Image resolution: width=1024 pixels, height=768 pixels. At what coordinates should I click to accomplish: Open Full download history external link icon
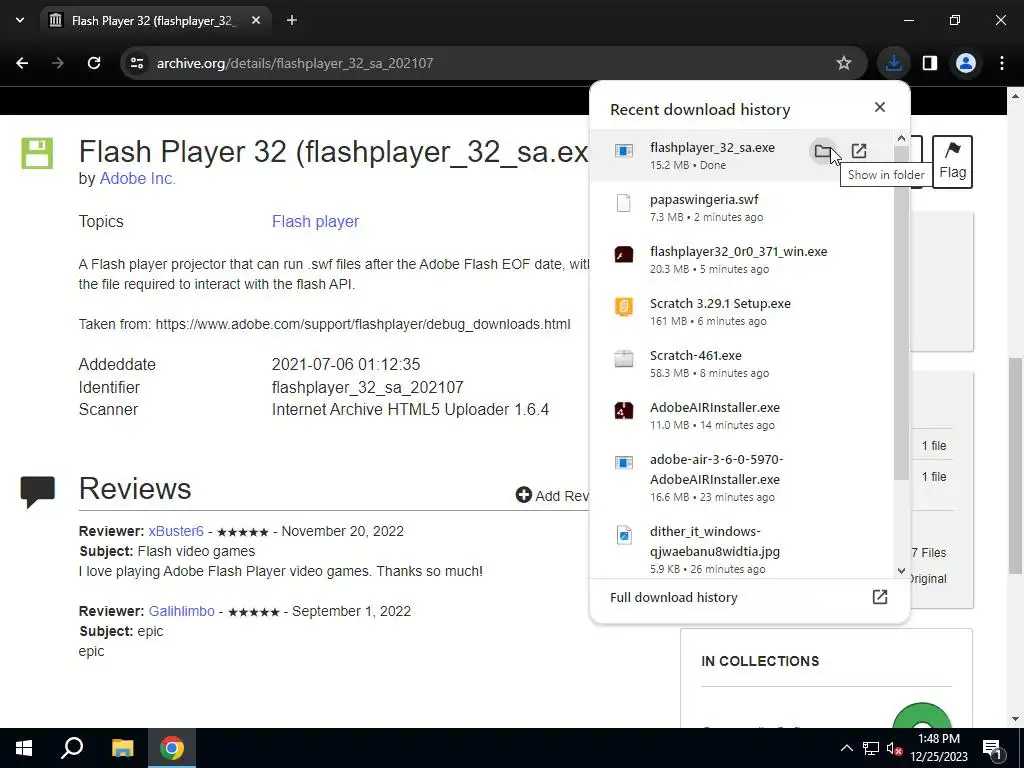[880, 597]
